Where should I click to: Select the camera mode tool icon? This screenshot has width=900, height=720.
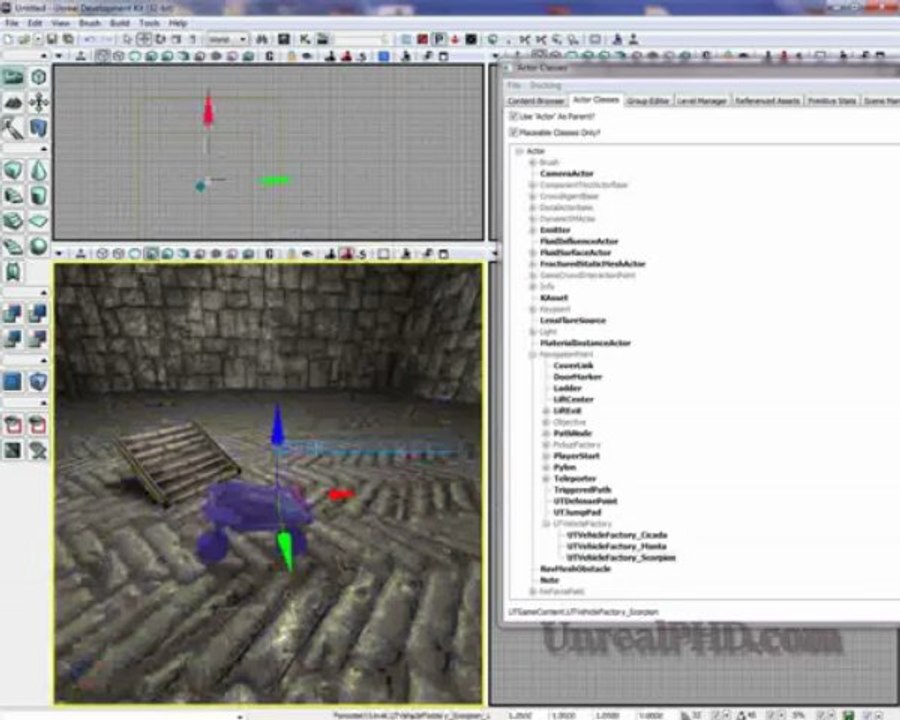pyautogui.click(x=13, y=77)
